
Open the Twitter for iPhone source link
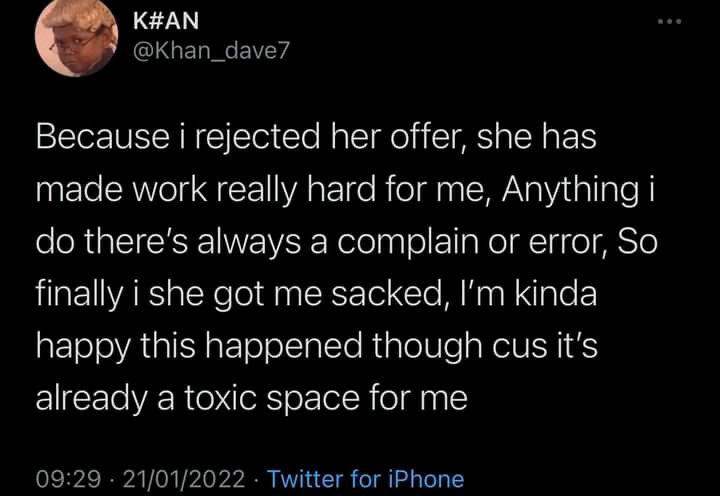[366, 479]
